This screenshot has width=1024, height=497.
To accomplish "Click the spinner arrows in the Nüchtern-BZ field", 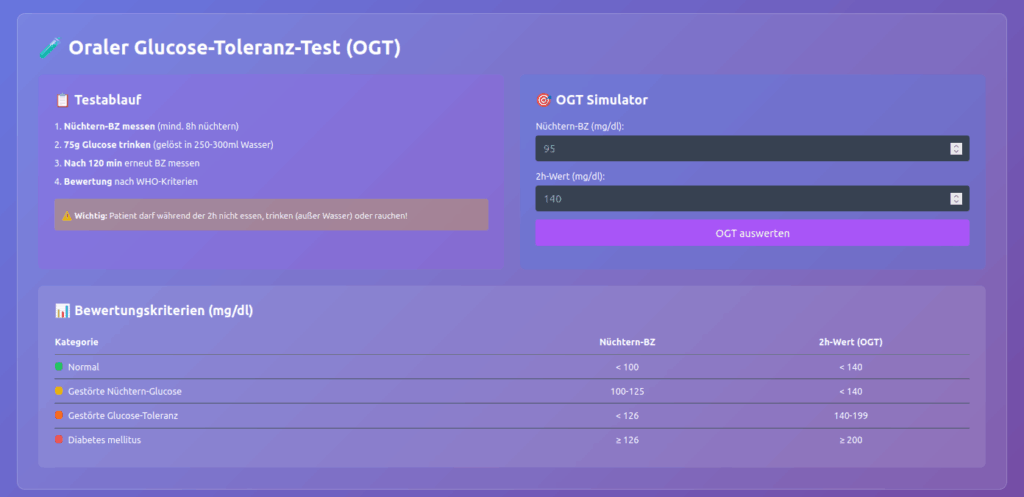I will coord(956,149).
